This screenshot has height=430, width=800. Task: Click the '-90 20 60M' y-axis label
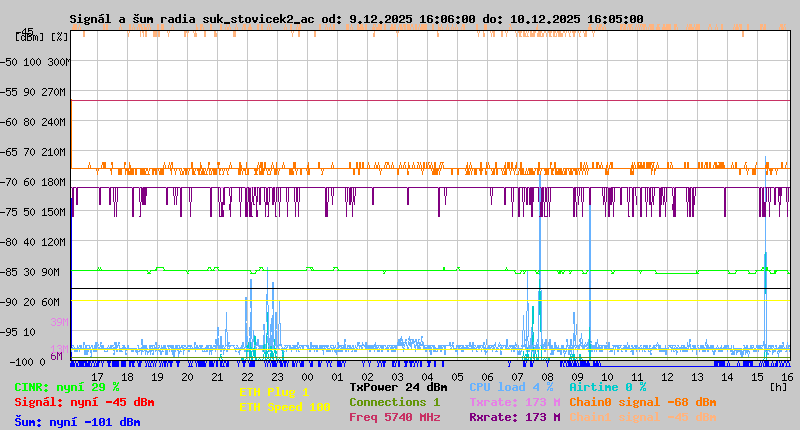(x=30, y=302)
